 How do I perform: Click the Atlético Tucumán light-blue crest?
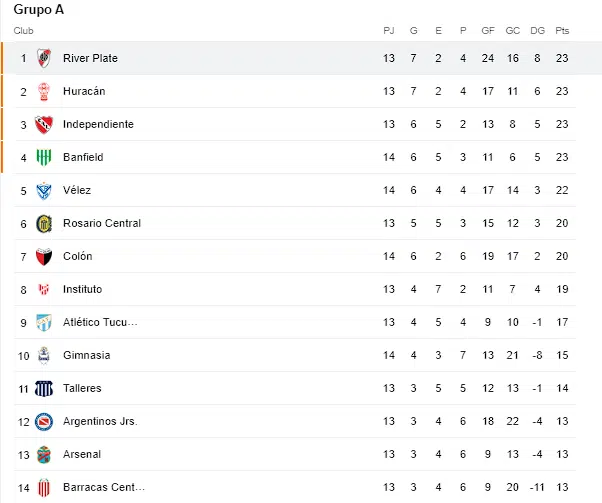(x=44, y=323)
